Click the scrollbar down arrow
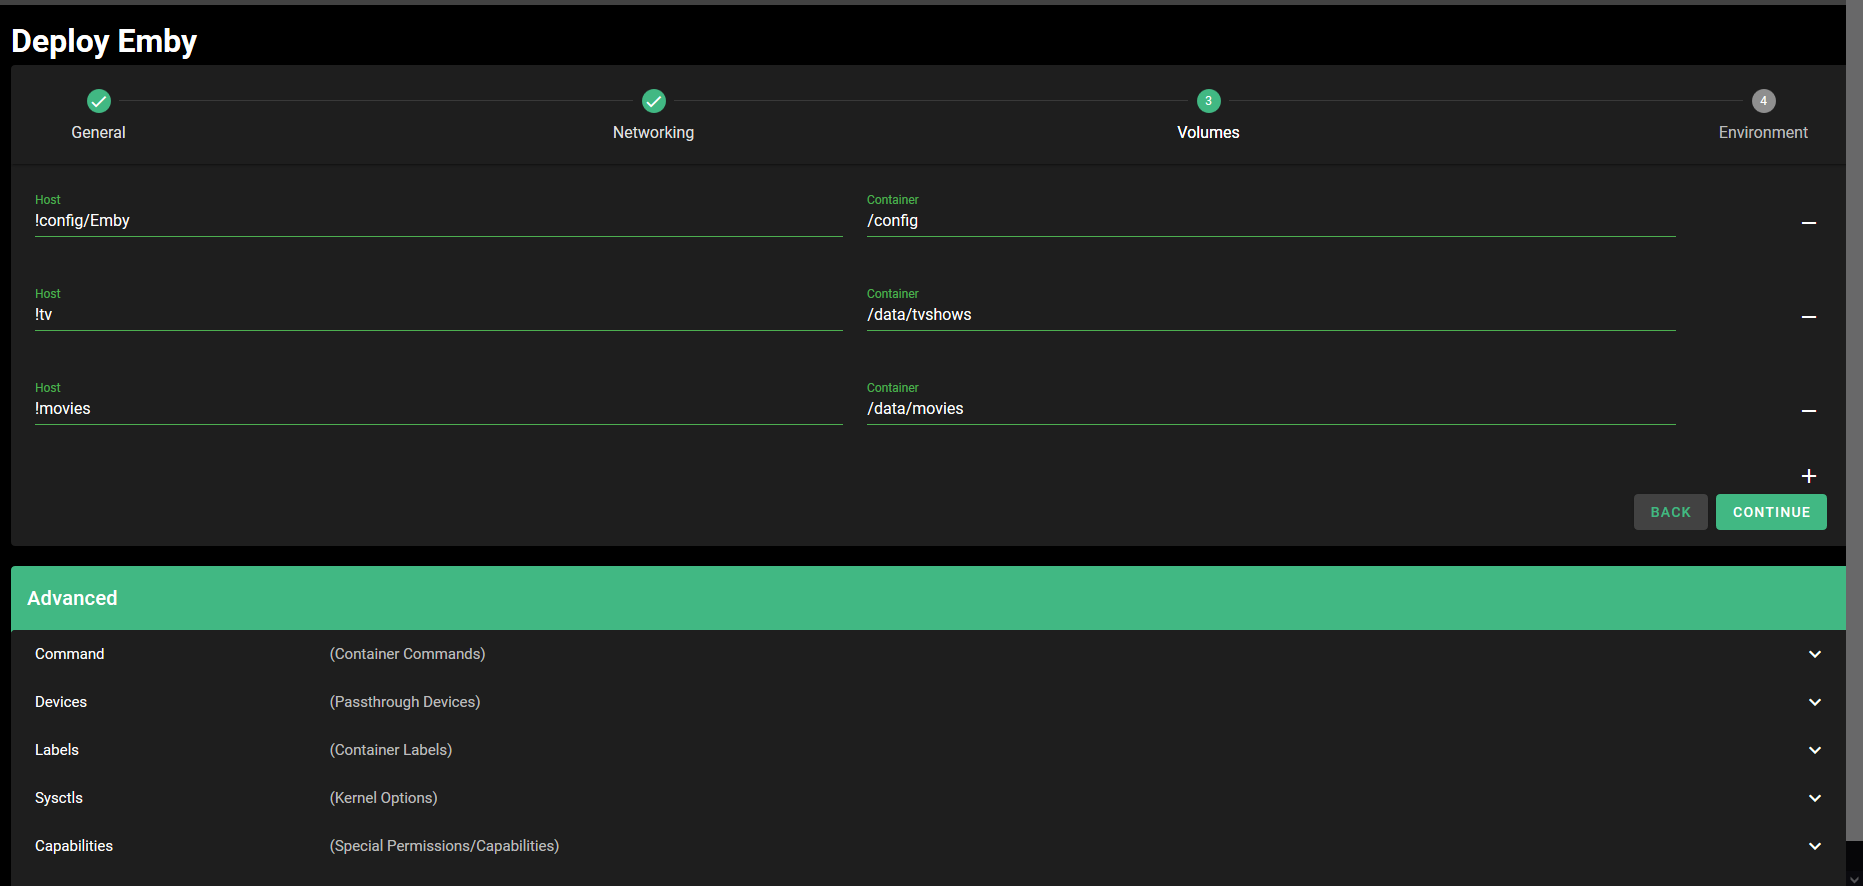 1854,879
